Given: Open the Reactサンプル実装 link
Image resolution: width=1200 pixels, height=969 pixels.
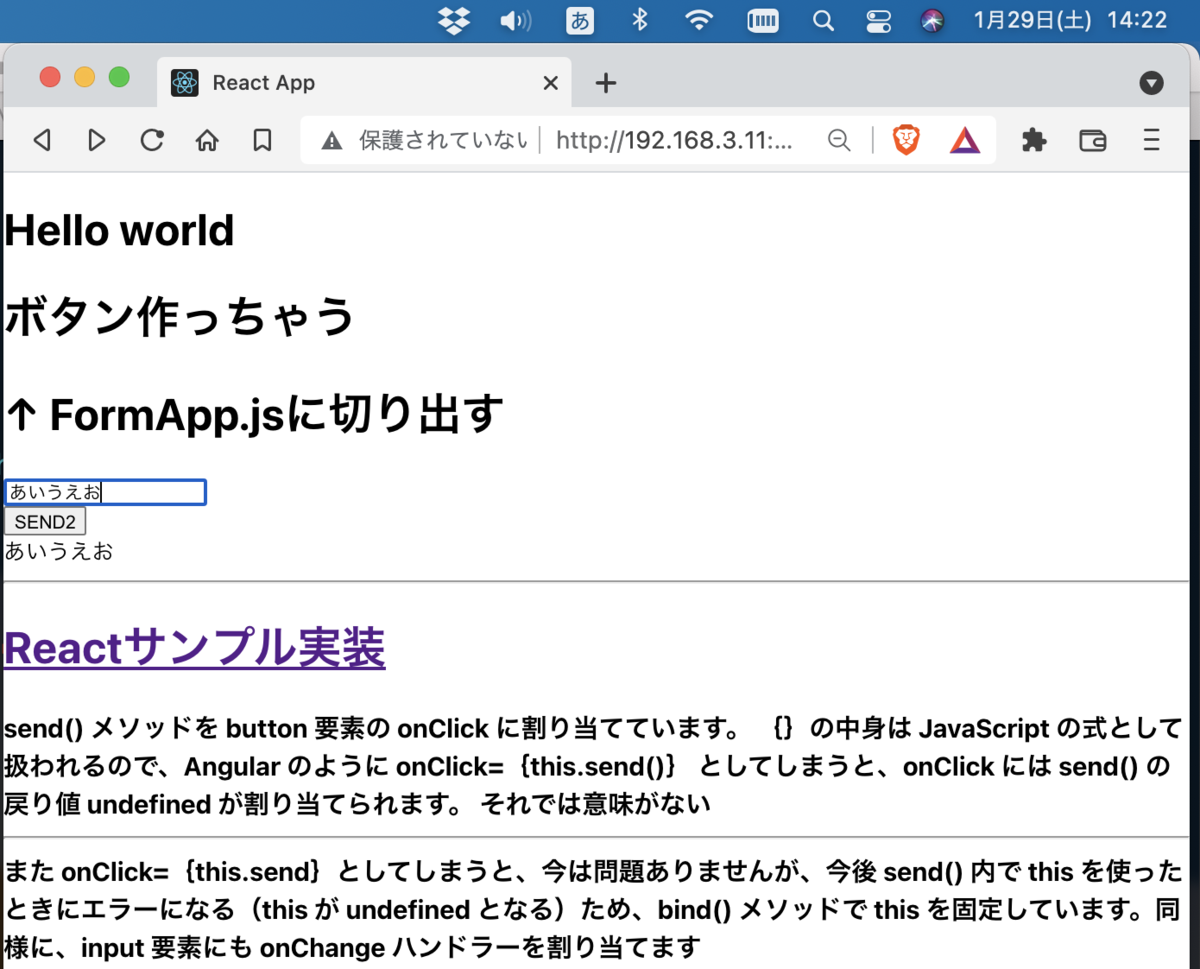Looking at the screenshot, I should (194, 648).
